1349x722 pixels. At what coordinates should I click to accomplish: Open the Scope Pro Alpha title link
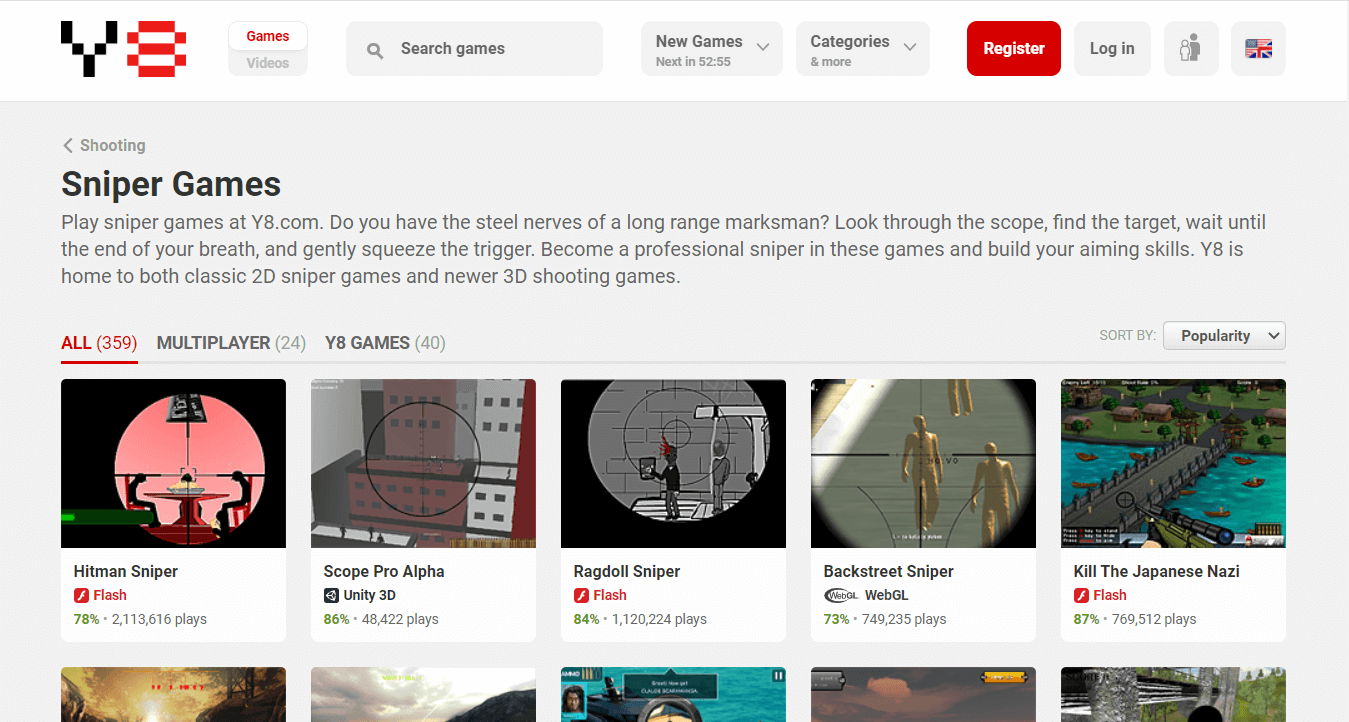coord(384,572)
